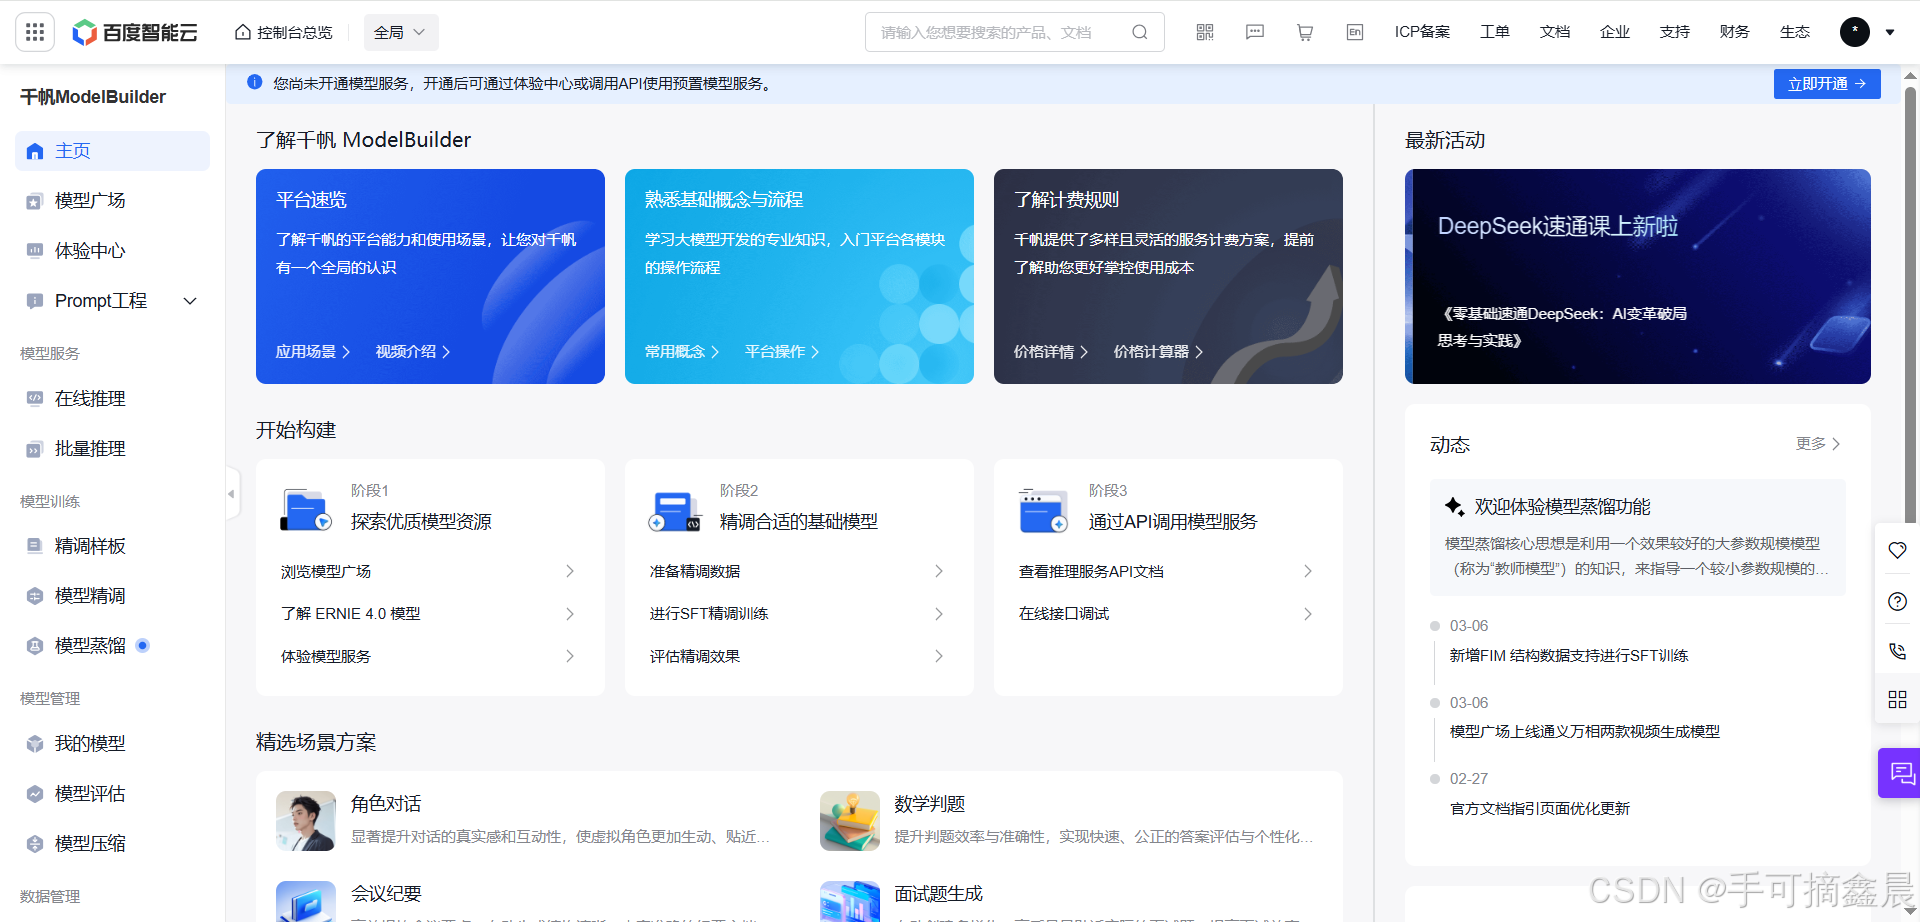Image resolution: width=1920 pixels, height=922 pixels.
Task: Click the floating grid apps icon
Action: (x=1897, y=699)
